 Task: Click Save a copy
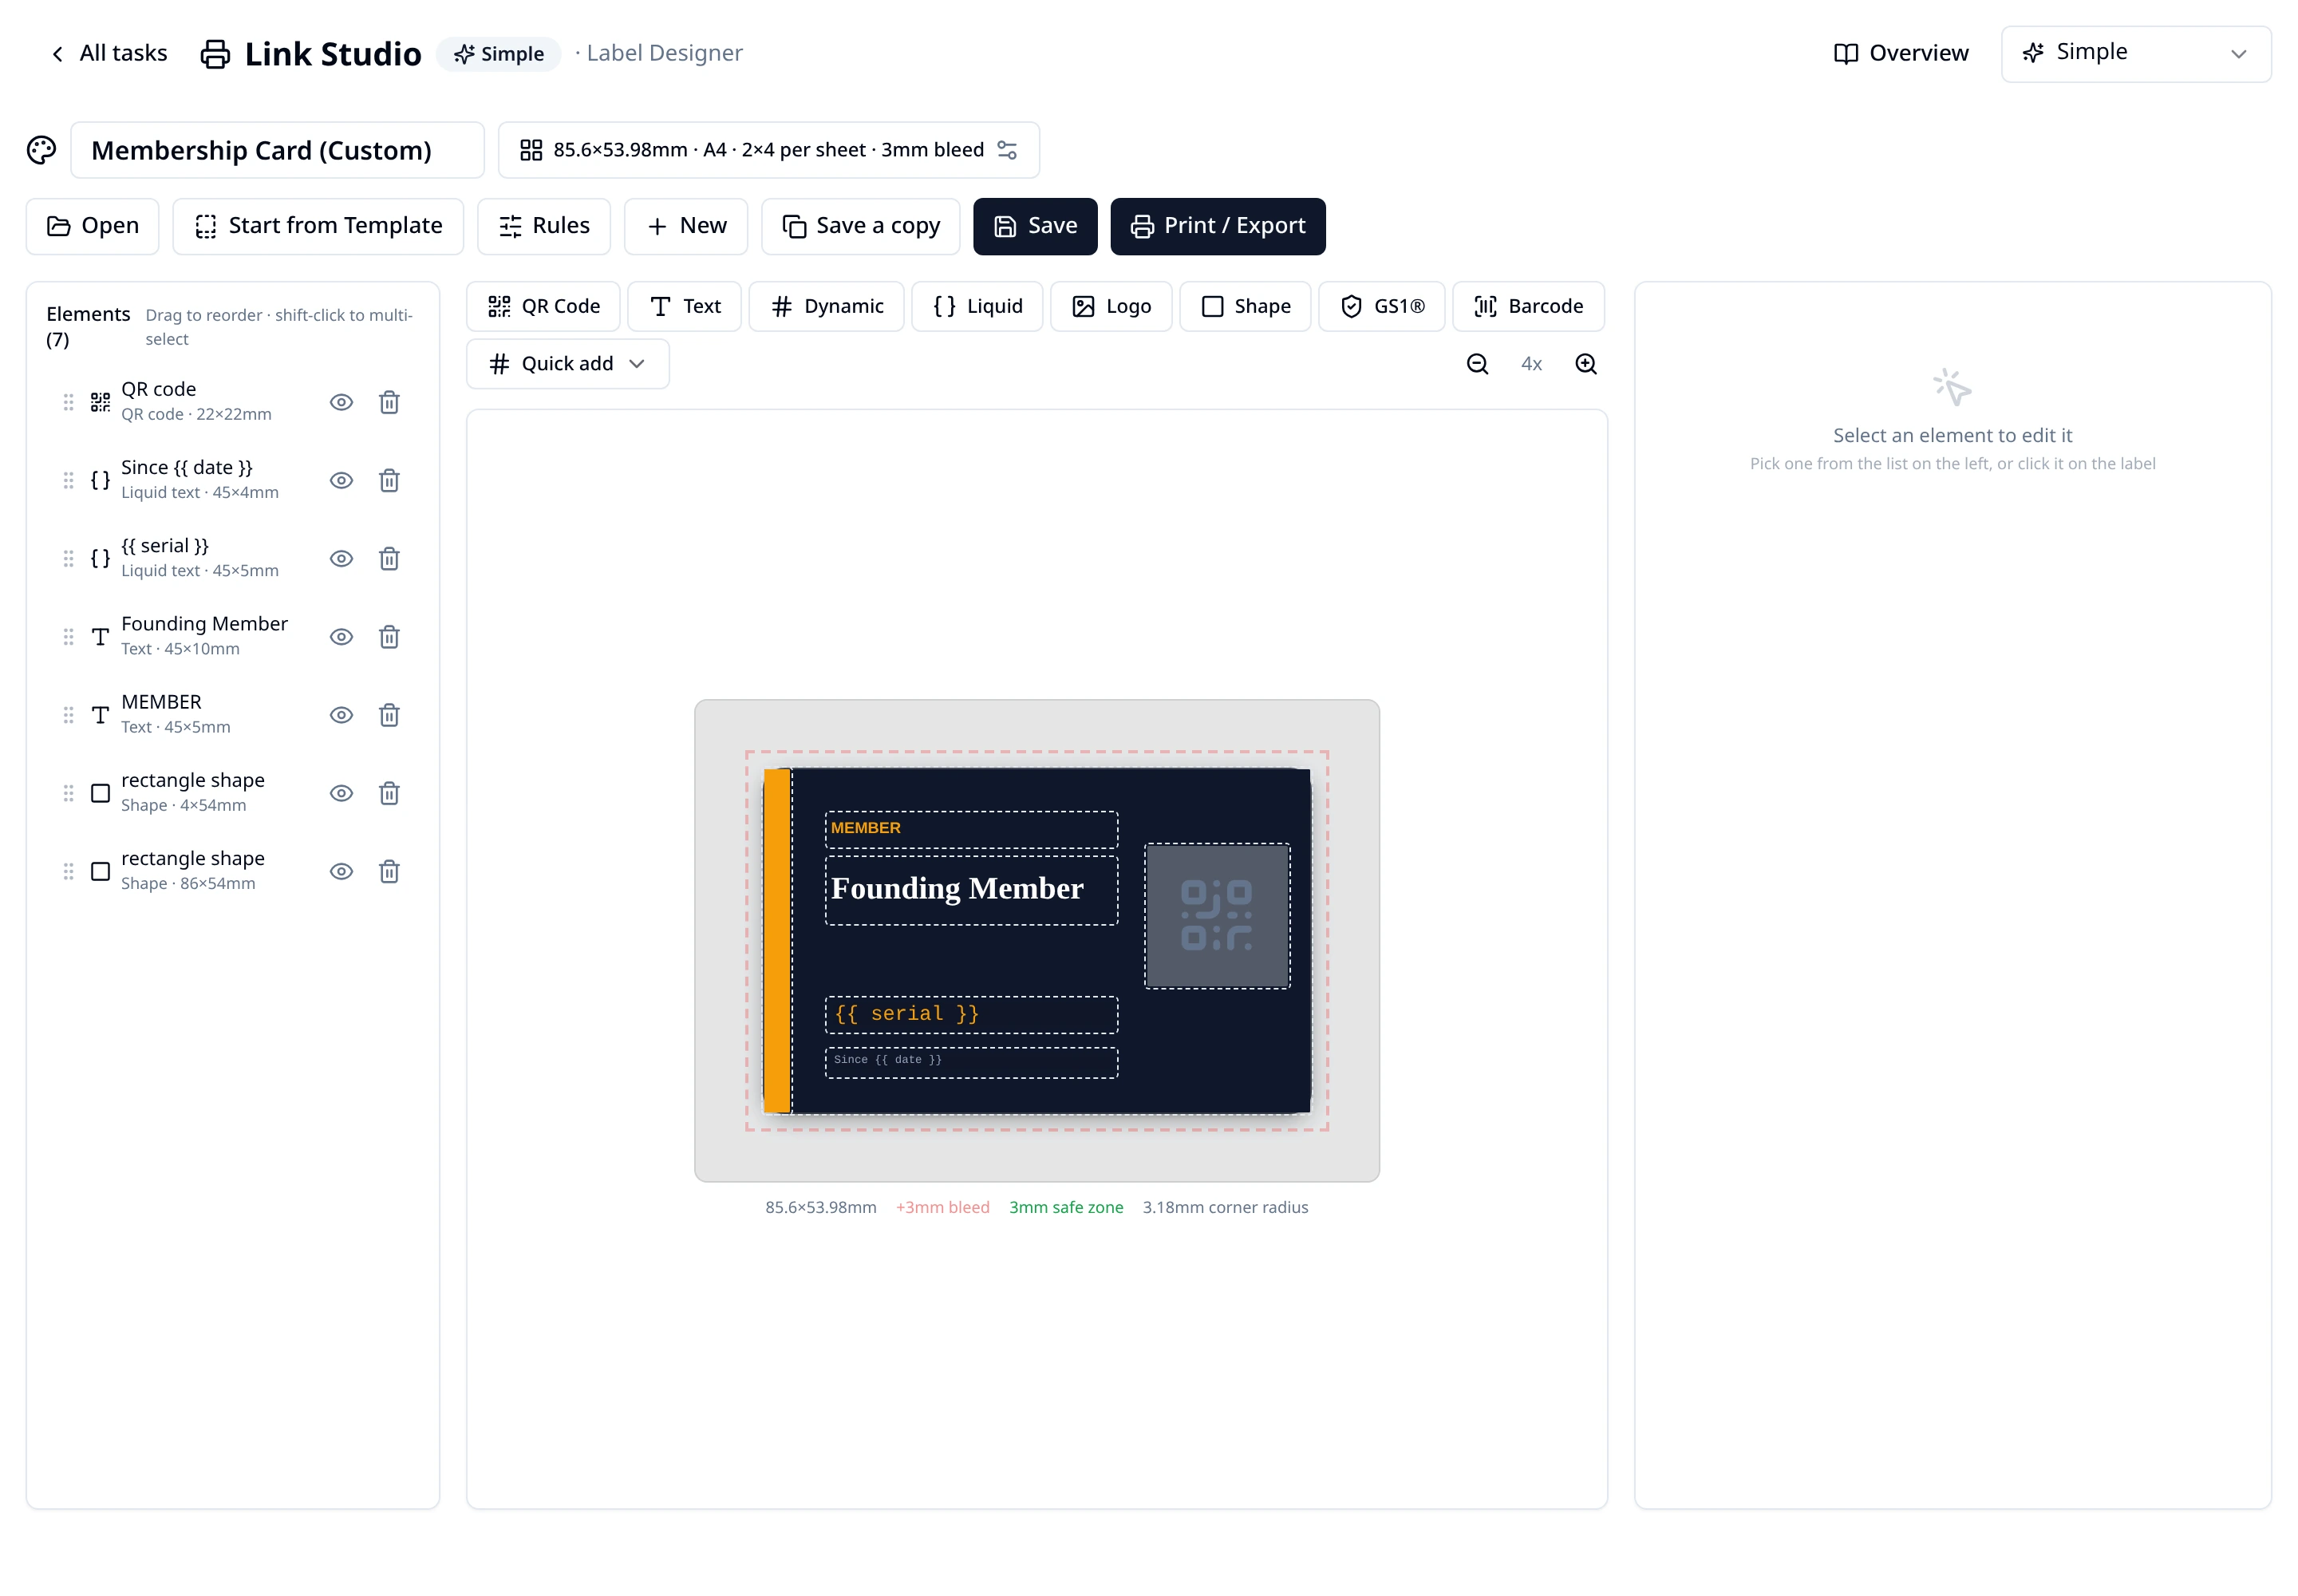[x=860, y=226]
